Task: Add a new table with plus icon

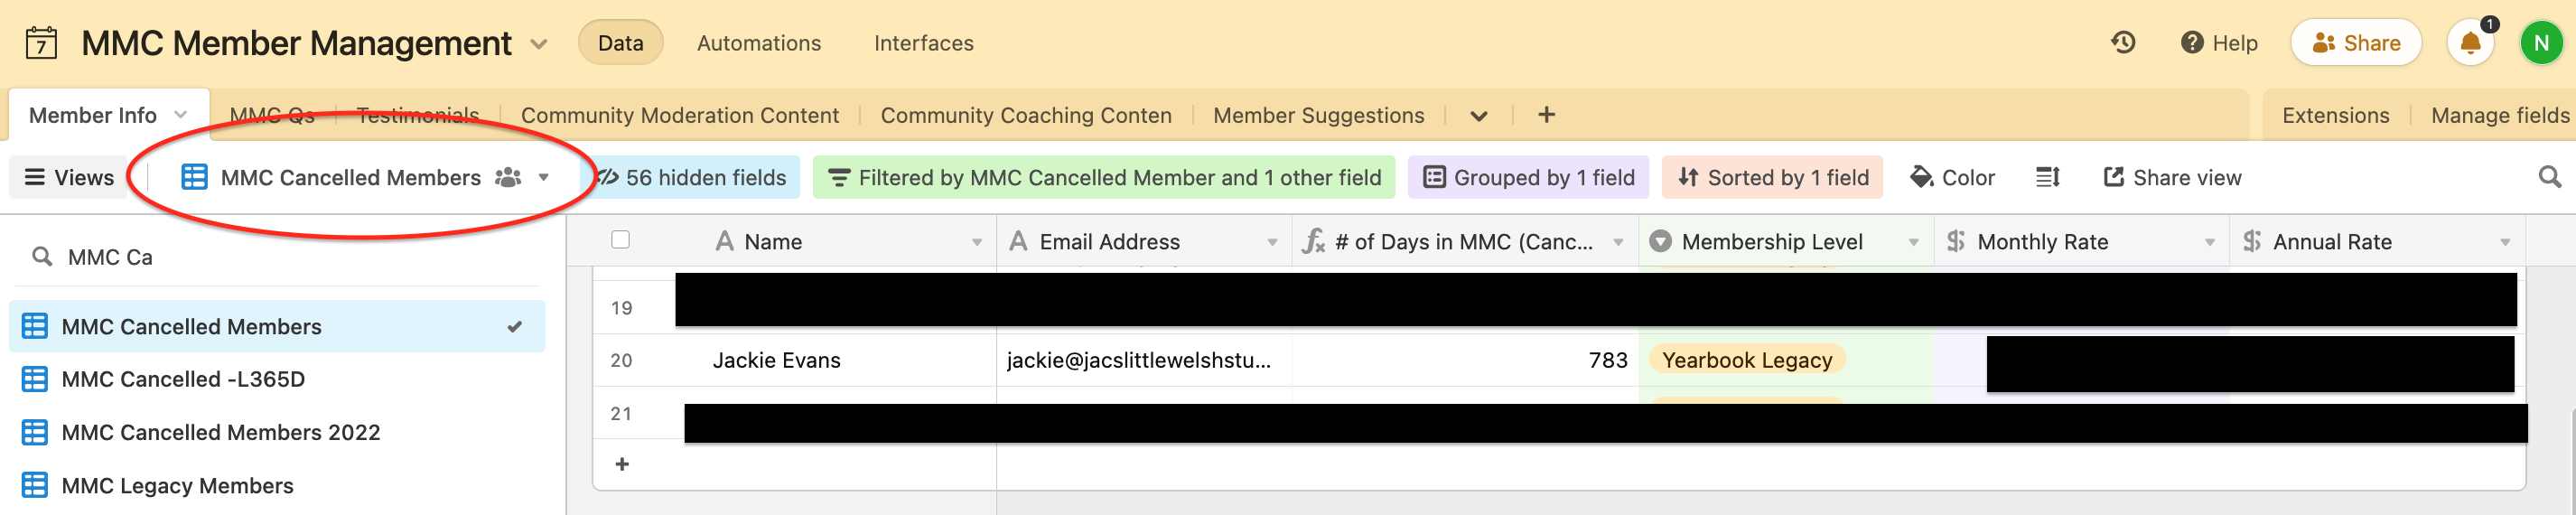Action: [1546, 115]
